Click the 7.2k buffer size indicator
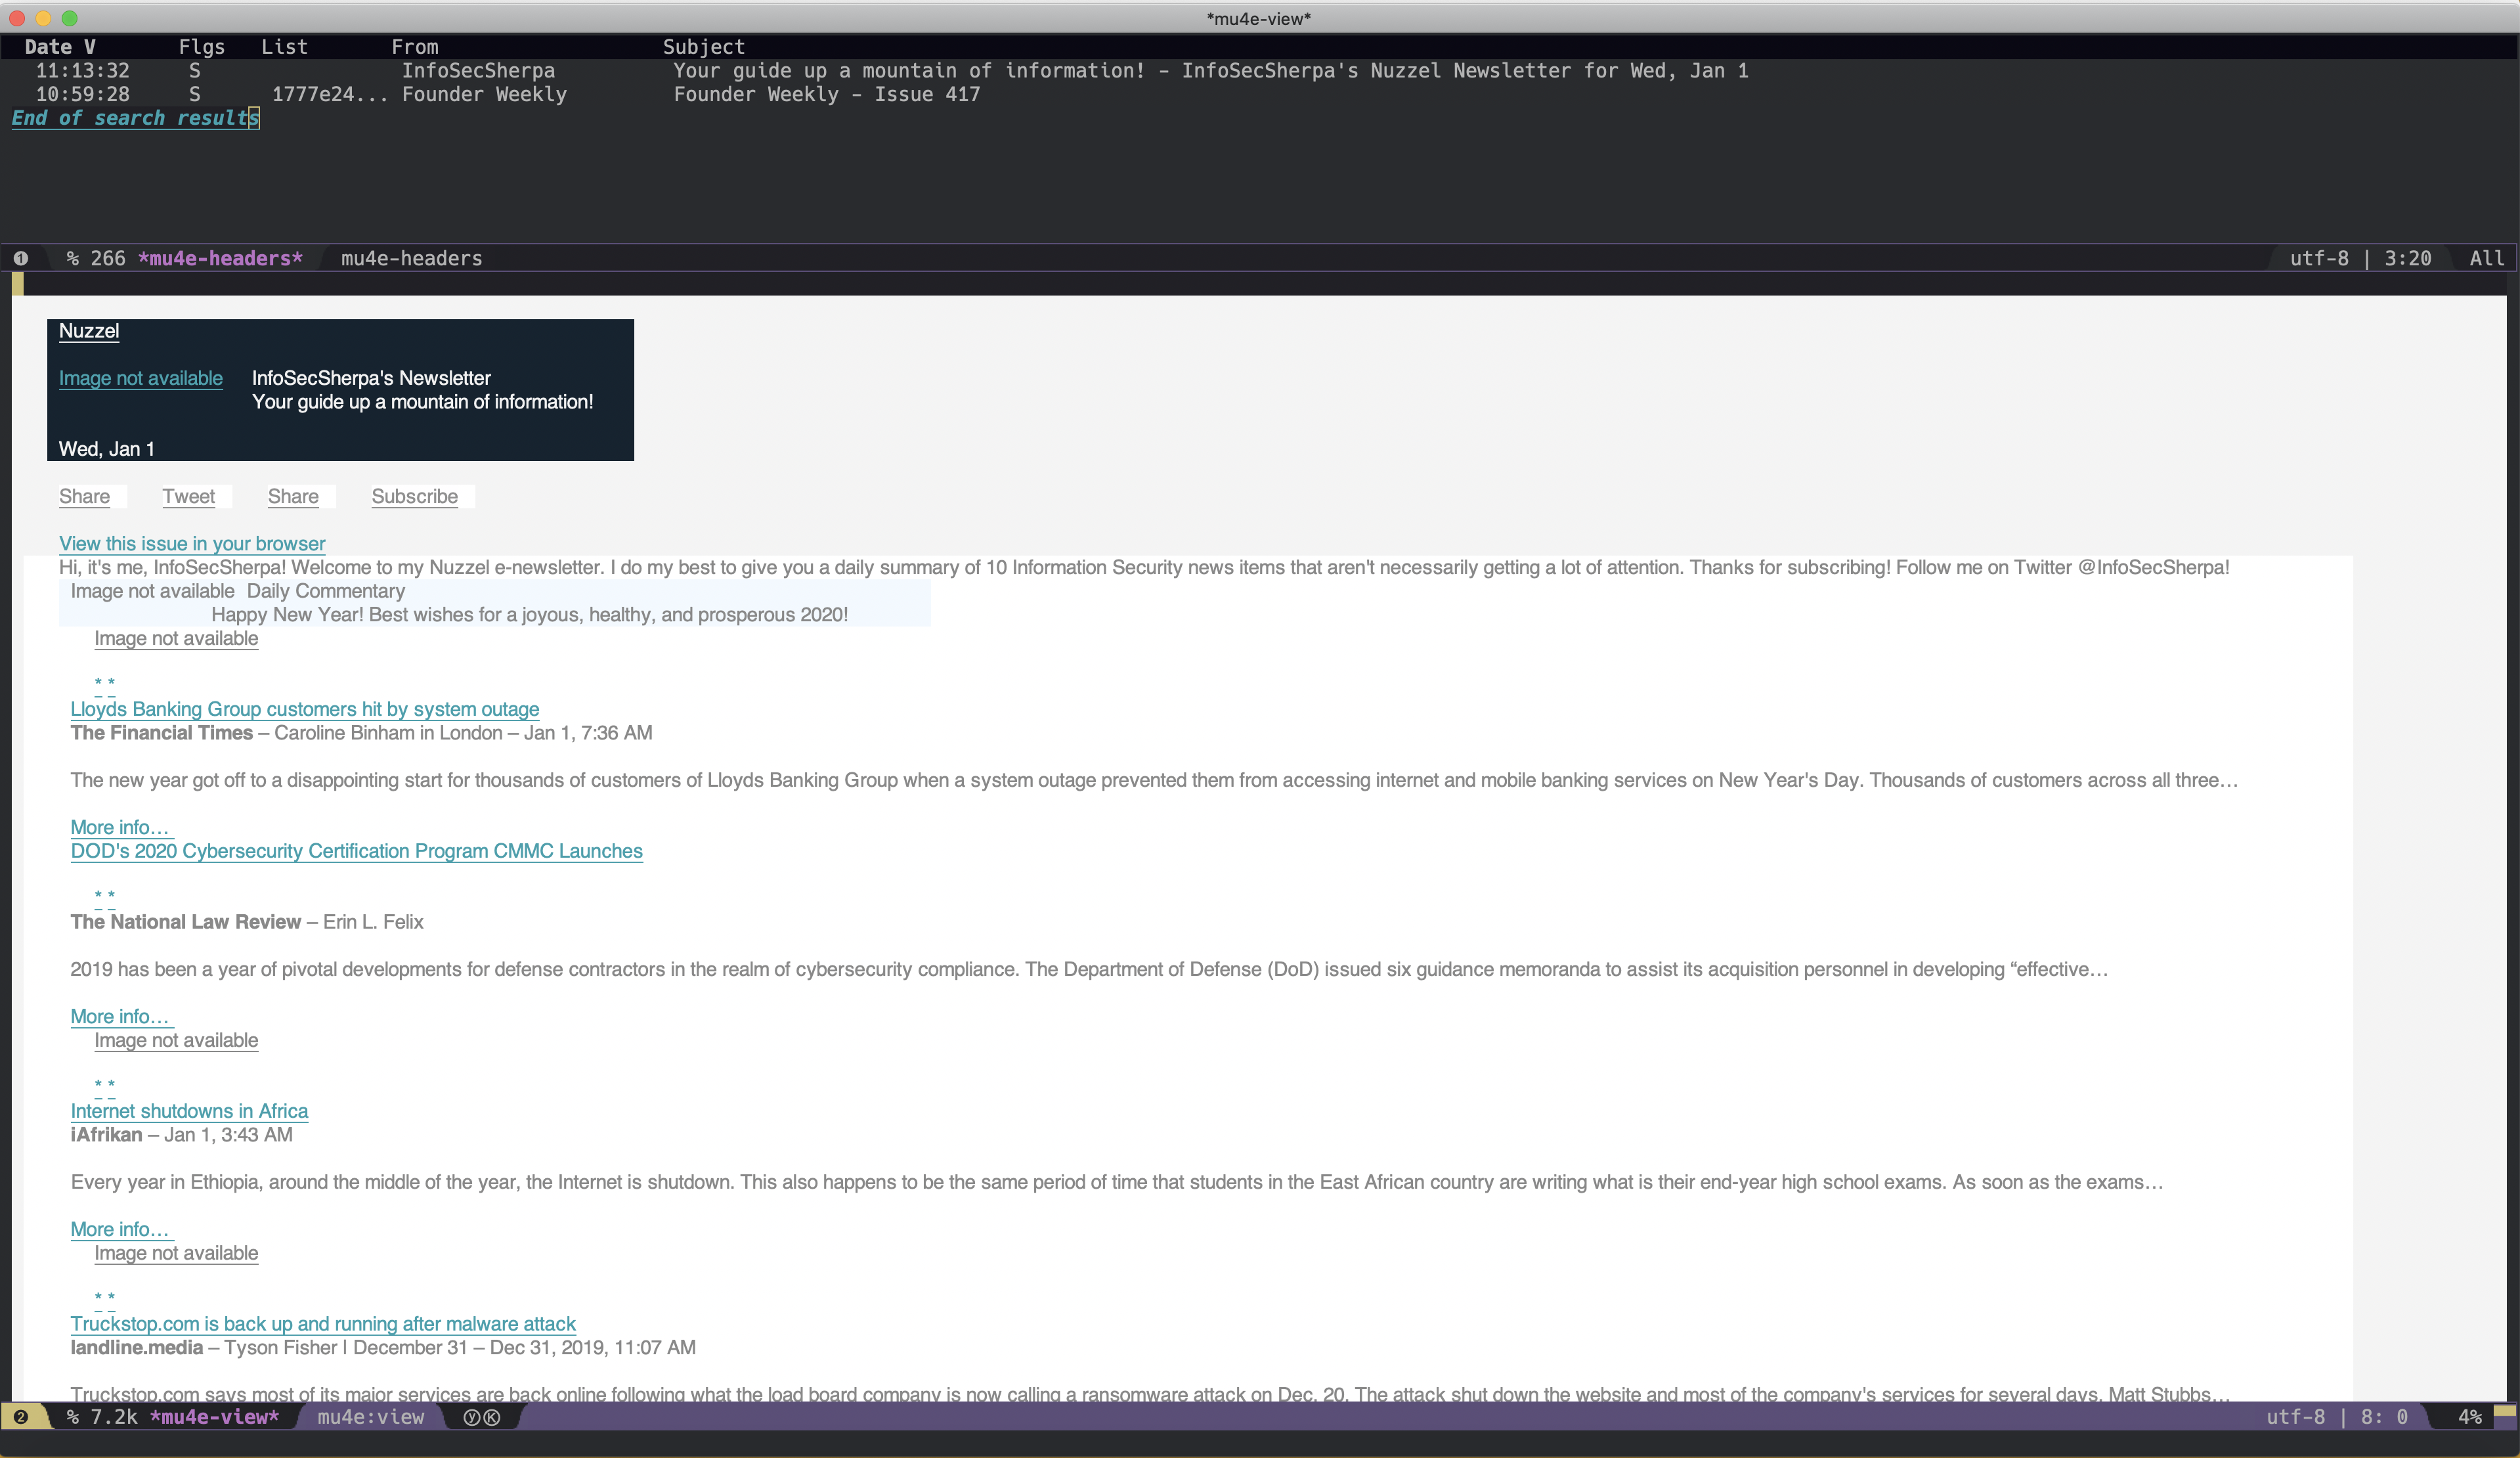 (x=114, y=1416)
